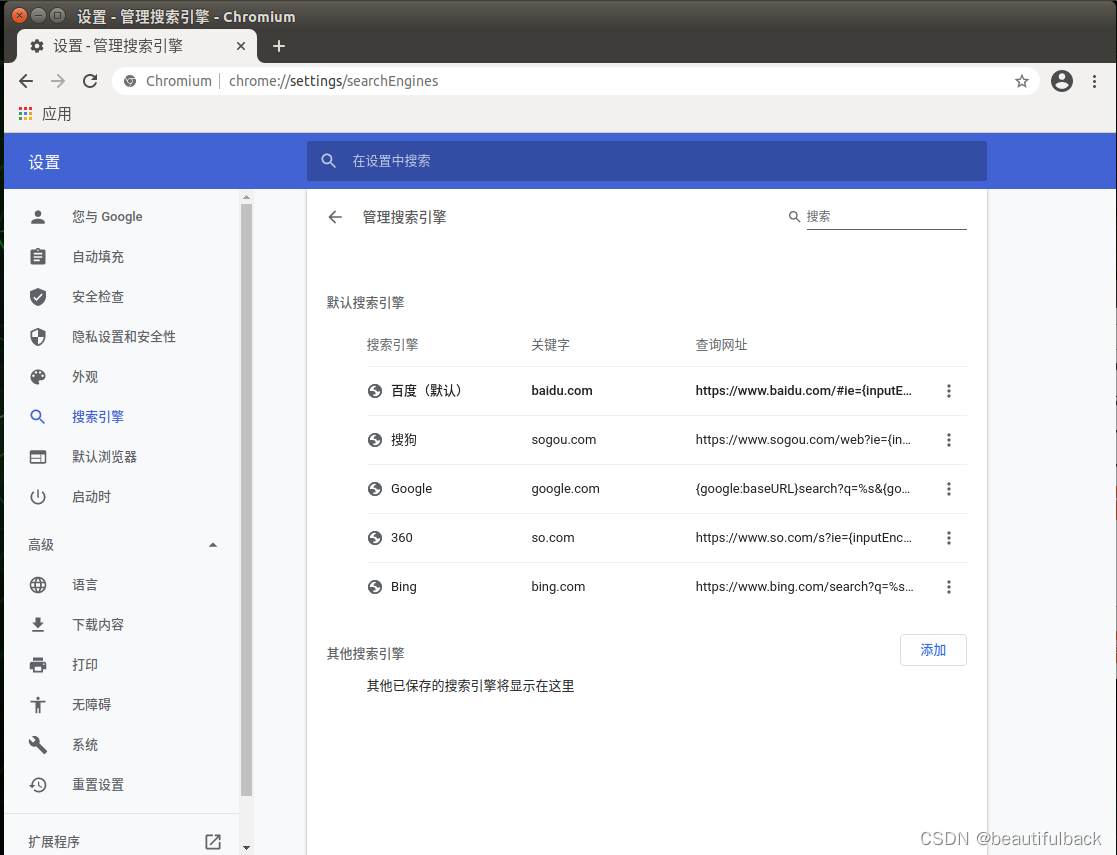Collapse the 高级 section arrow

tap(212, 545)
